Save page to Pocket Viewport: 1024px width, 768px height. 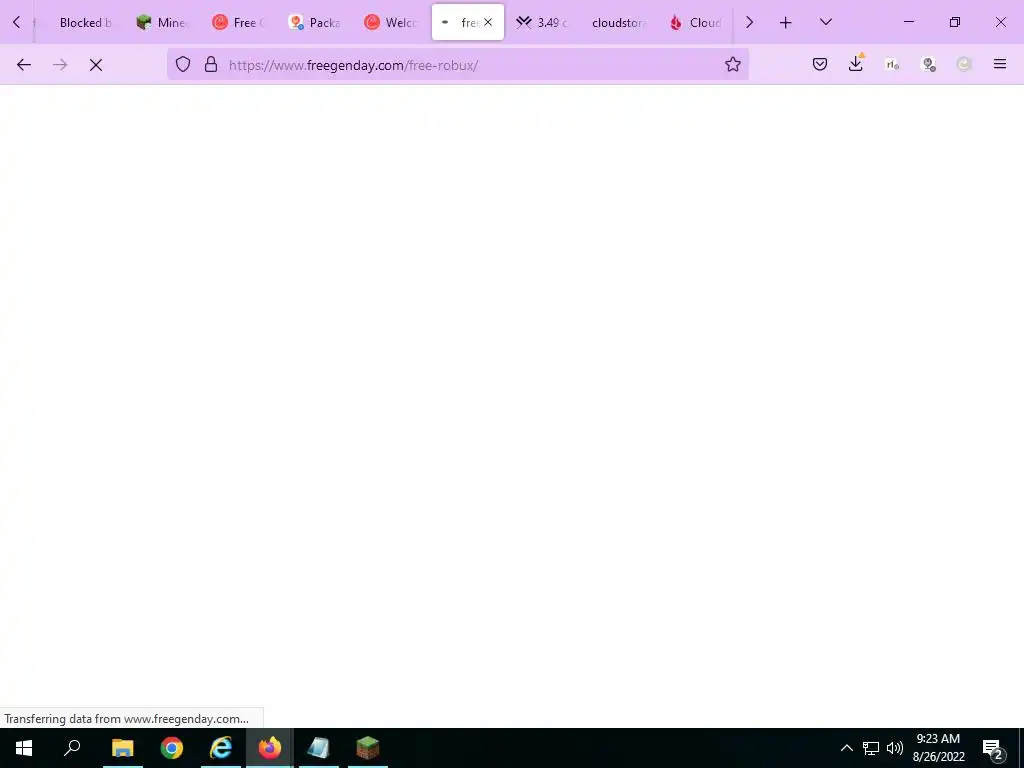coord(820,64)
